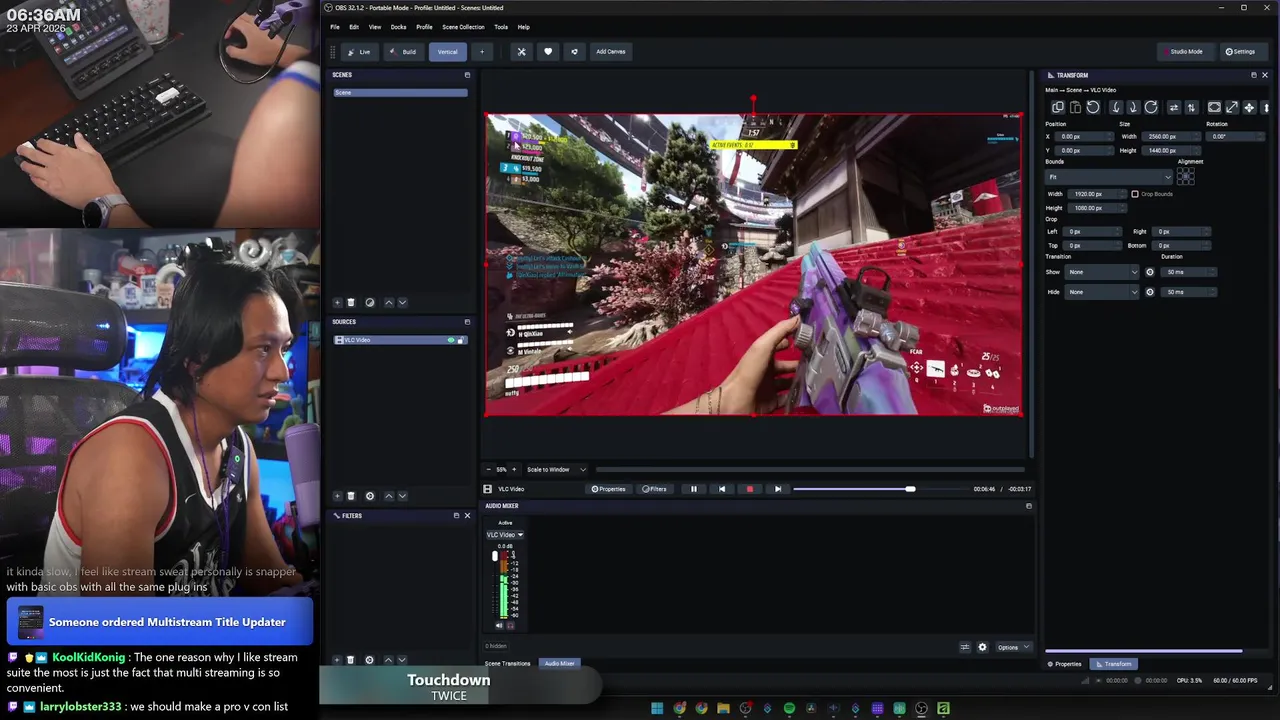Toggle the Crop Bounds checkbox
The width and height of the screenshot is (1280, 720).
[1134, 194]
